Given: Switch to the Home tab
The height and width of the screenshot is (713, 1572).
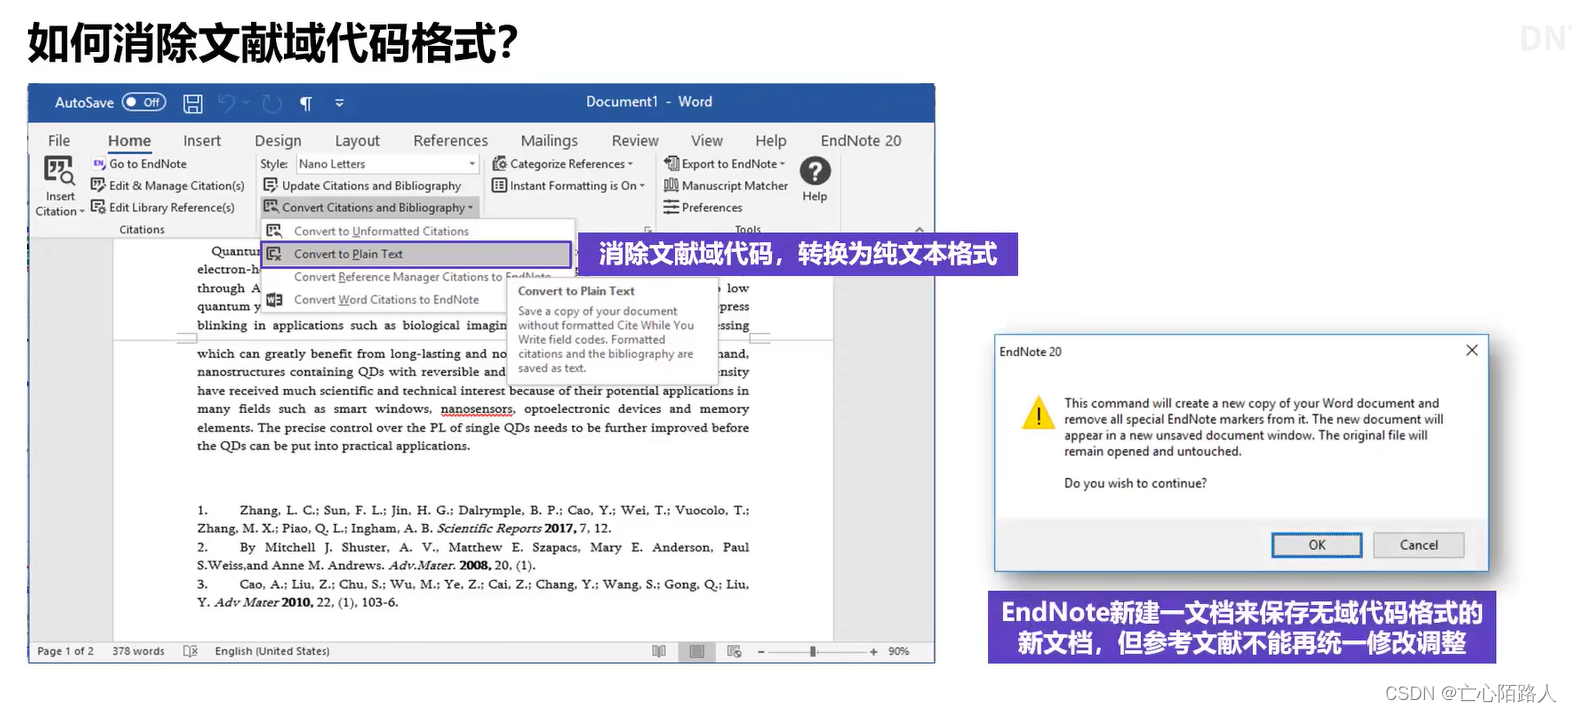Looking at the screenshot, I should [x=129, y=141].
